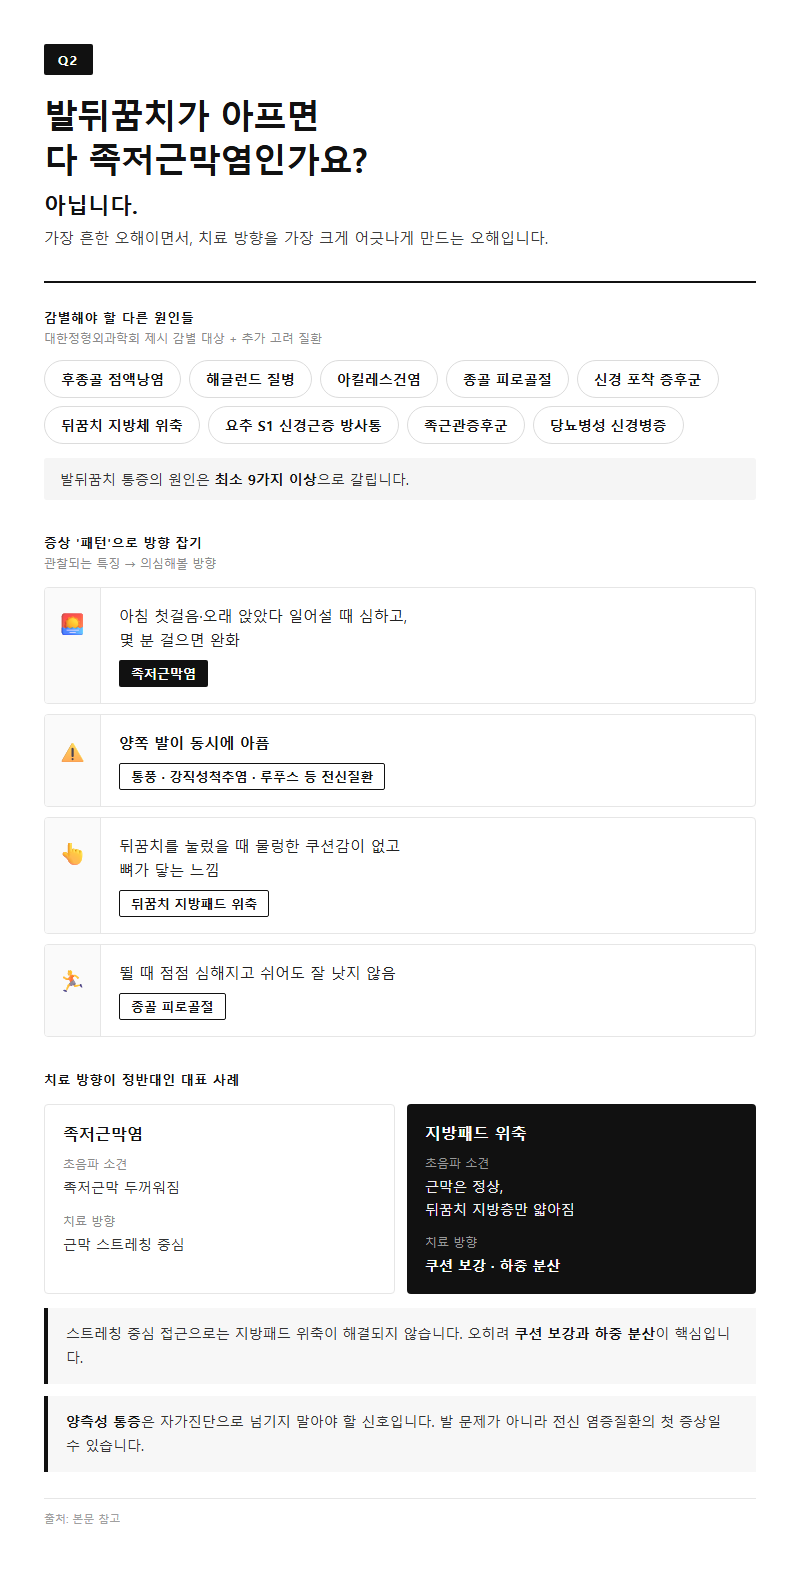Select the 종골 피로골절 chip in the chip list

pos(507,379)
